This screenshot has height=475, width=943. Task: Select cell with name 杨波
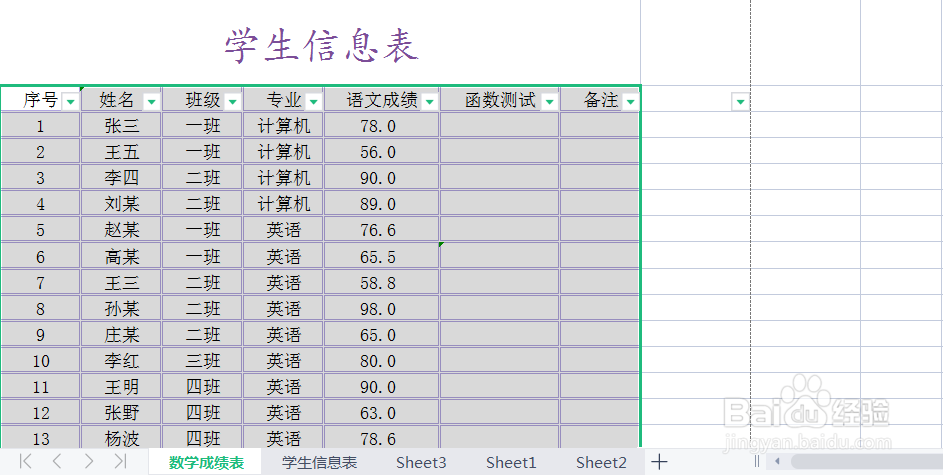click(121, 438)
